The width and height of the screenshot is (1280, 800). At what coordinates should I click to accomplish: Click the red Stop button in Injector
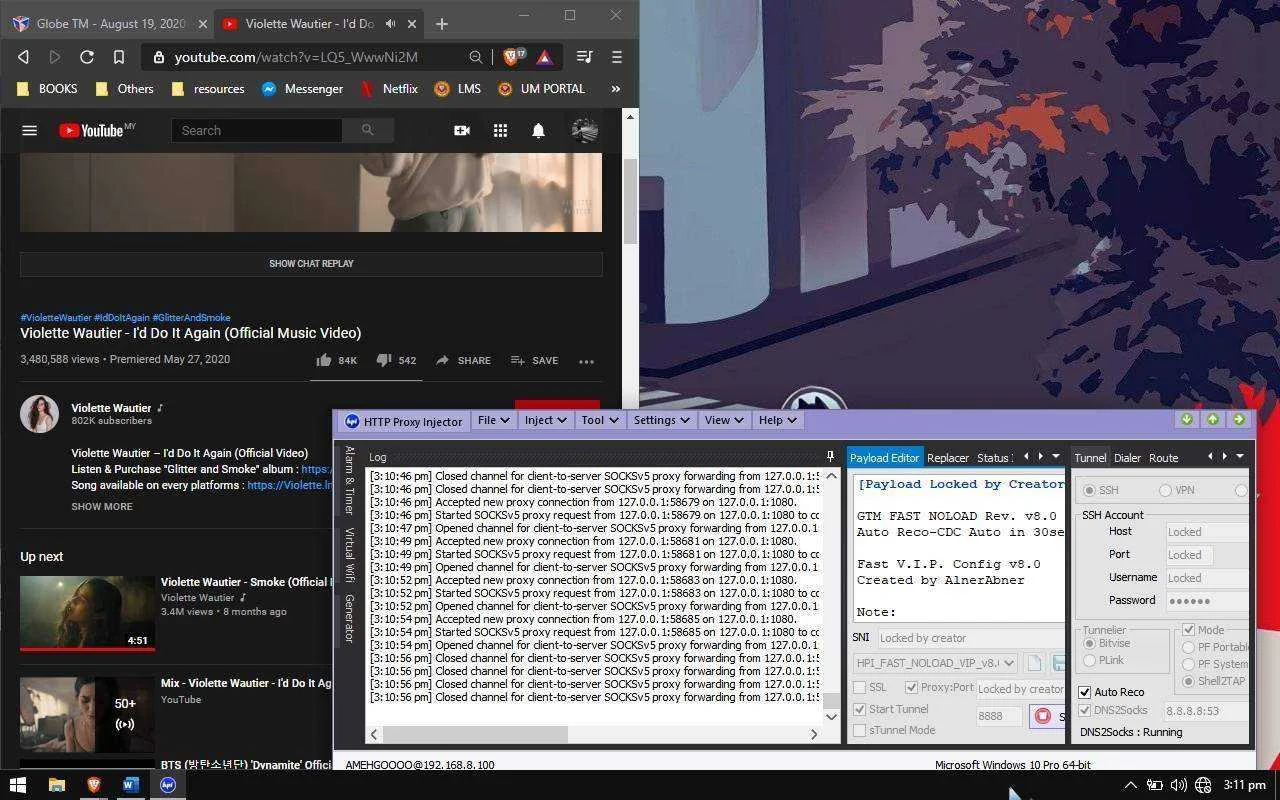[1043, 716]
